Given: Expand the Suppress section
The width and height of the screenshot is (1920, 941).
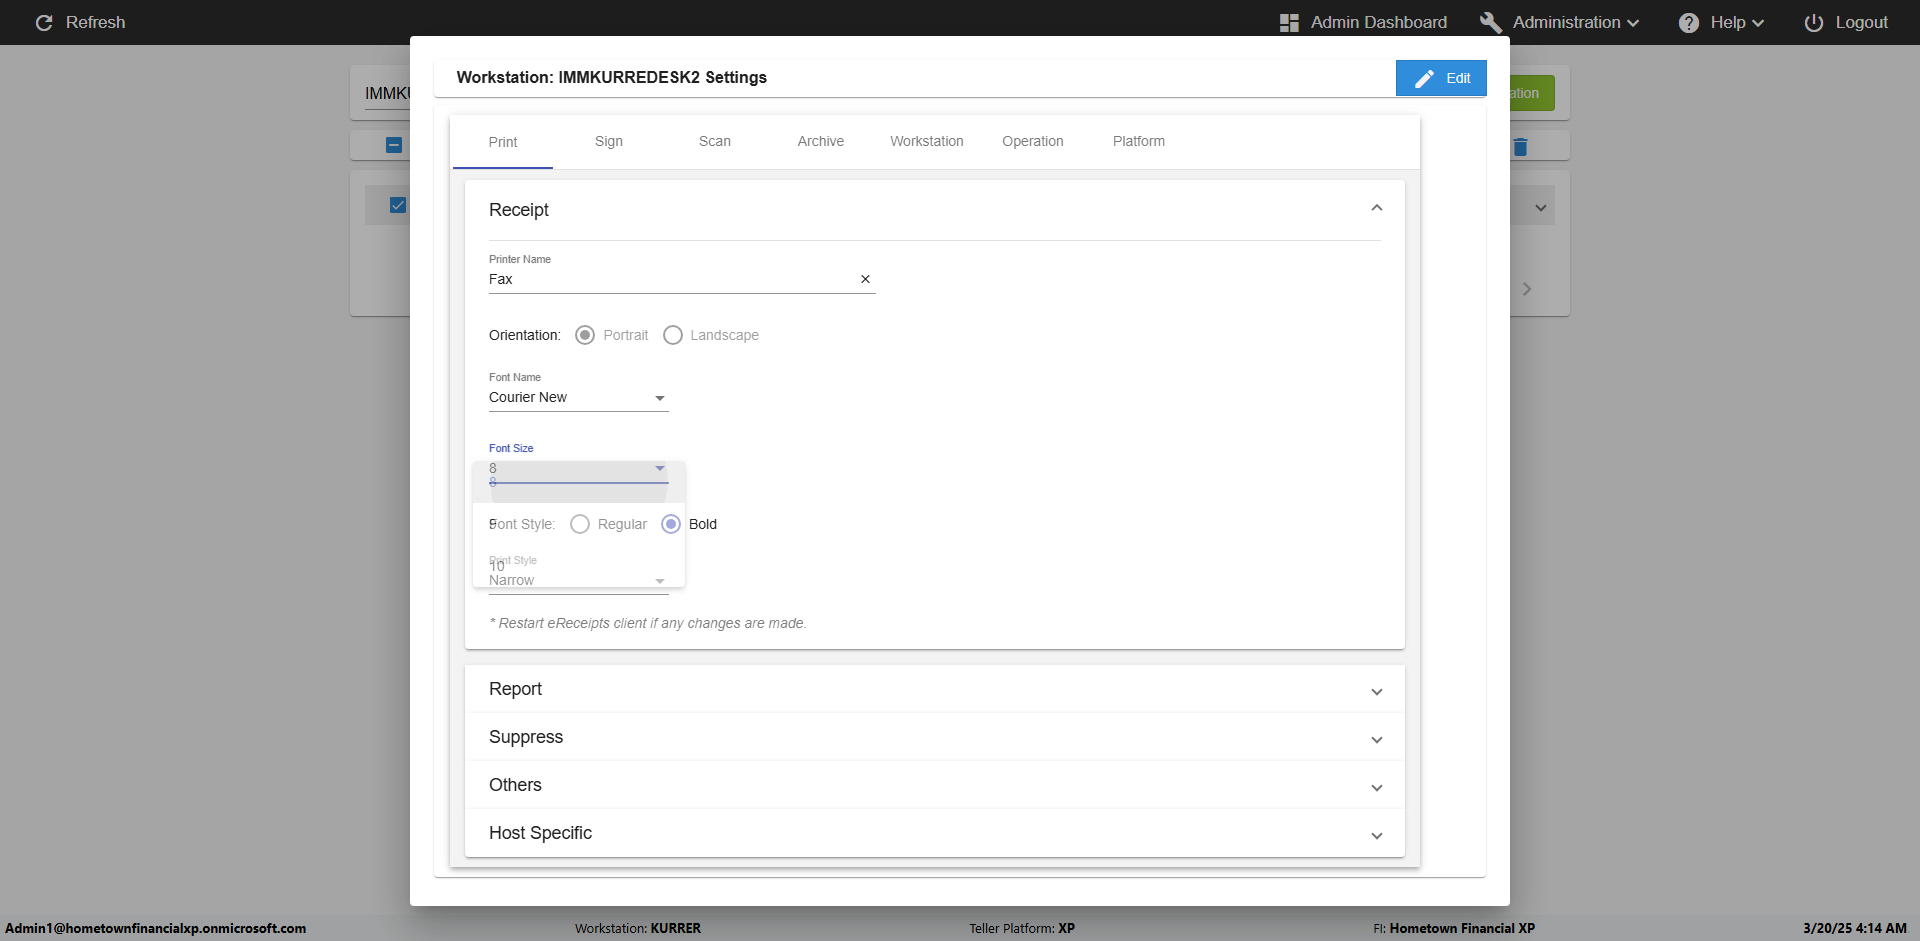Looking at the screenshot, I should point(1376,739).
